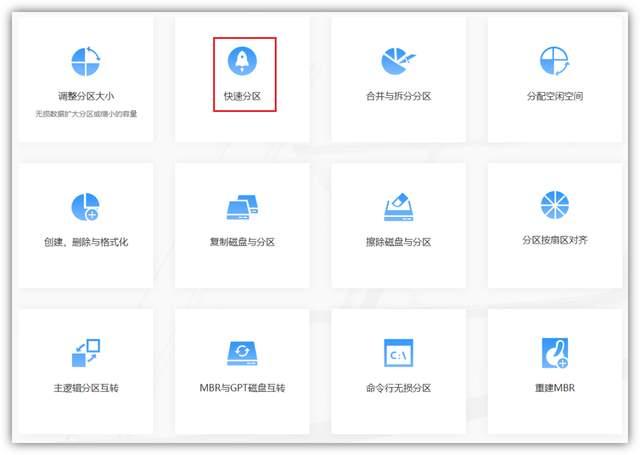
Task: Click the 分配空闲空间 circle icon
Action: (554, 61)
